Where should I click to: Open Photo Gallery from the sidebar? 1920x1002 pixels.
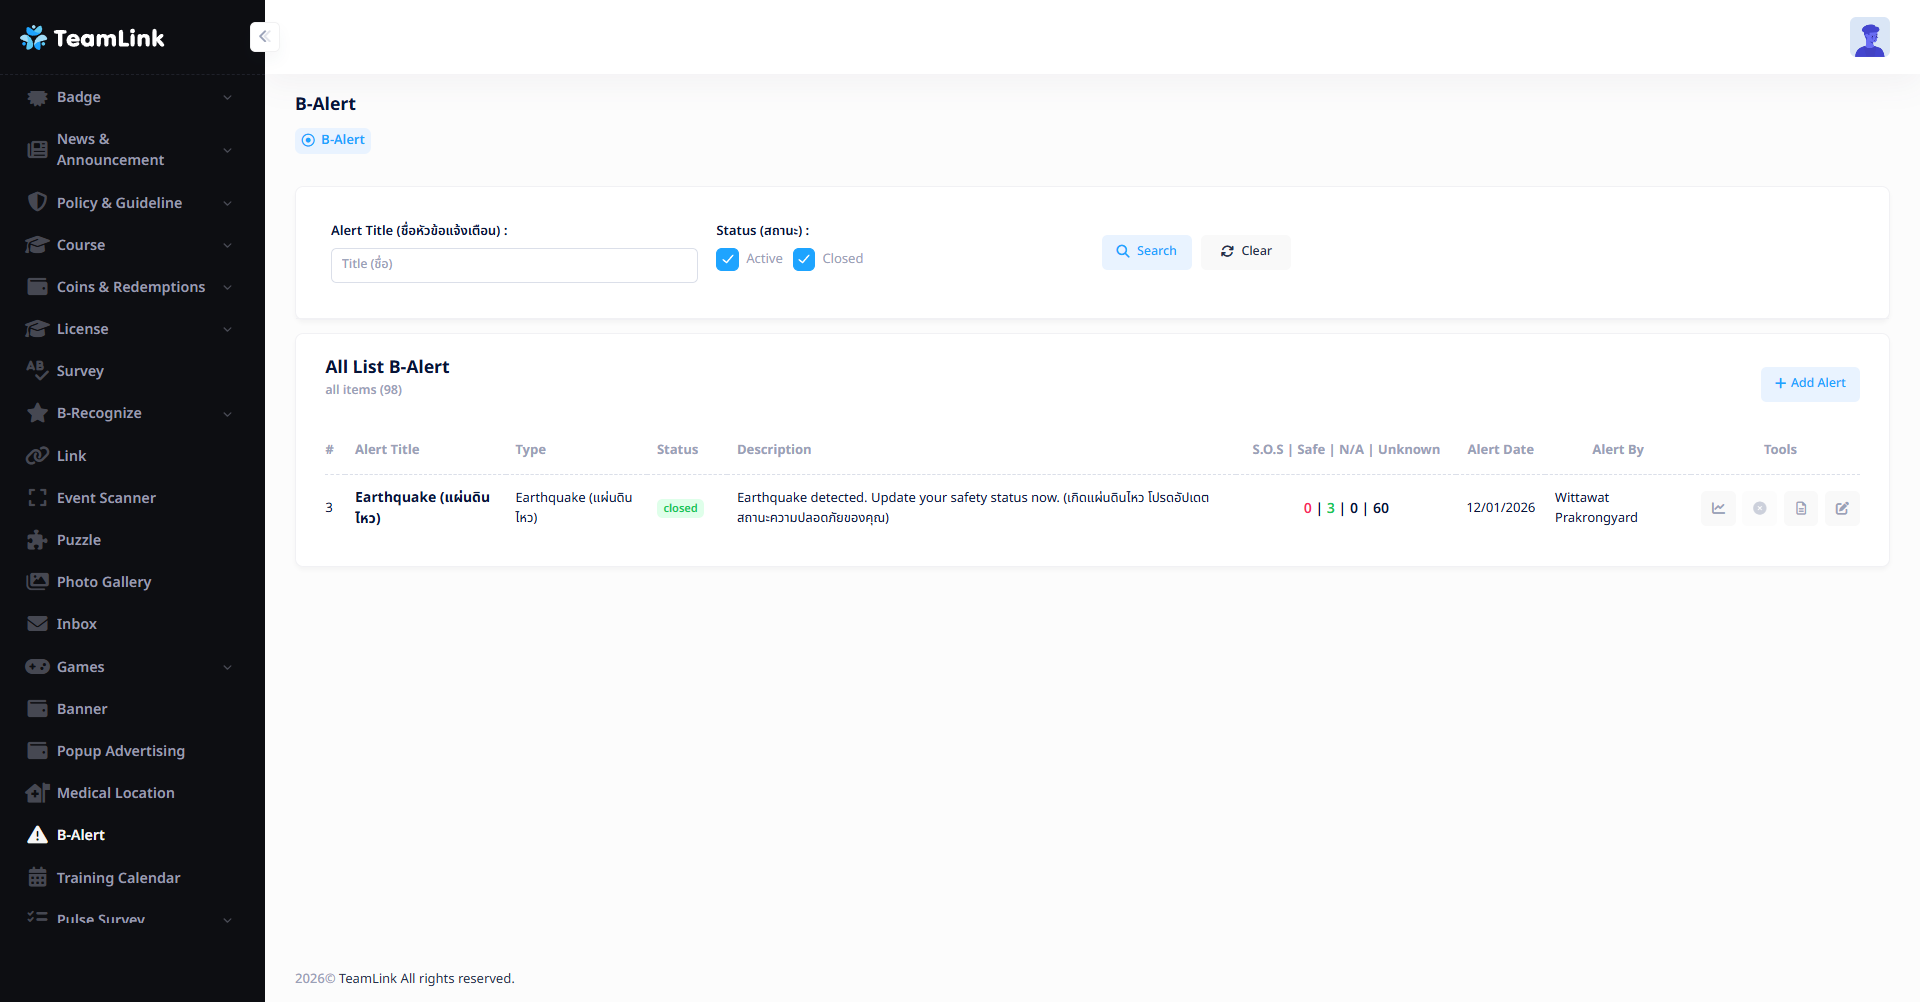[104, 582]
